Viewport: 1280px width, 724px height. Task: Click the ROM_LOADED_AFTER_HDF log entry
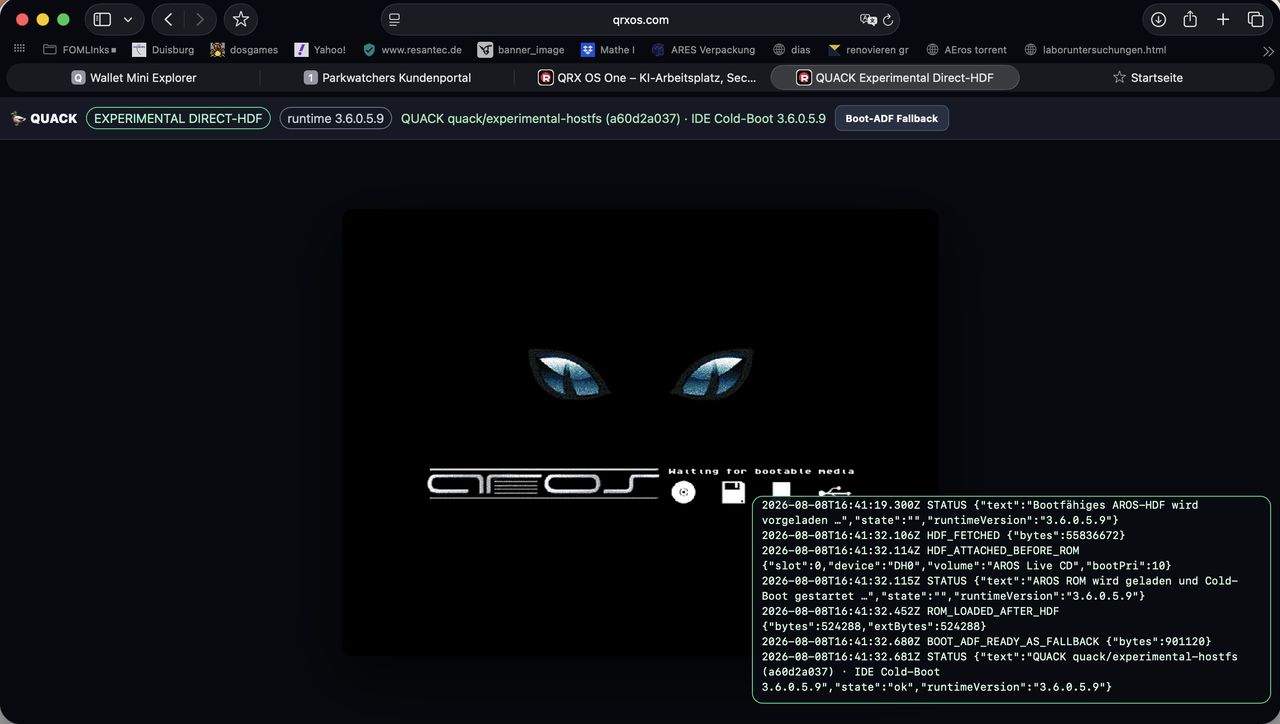[x=910, y=618]
